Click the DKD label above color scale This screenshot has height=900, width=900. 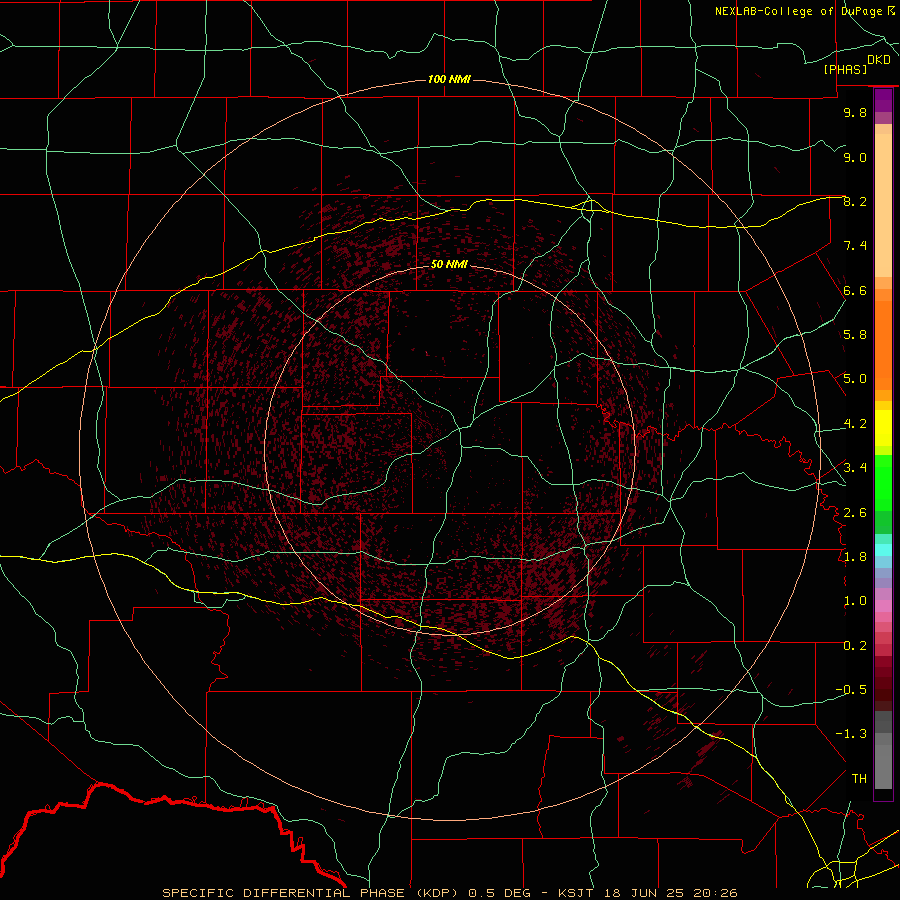tap(878, 59)
